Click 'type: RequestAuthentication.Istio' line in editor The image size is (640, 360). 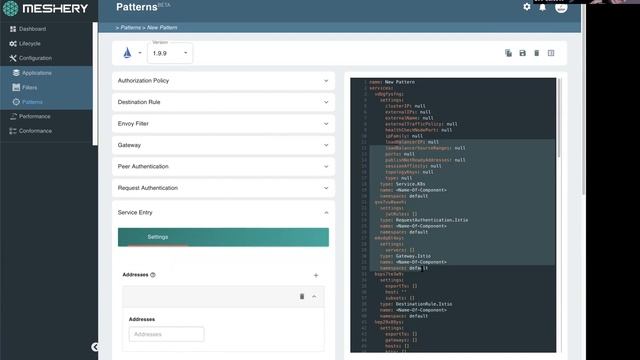pos(424,220)
